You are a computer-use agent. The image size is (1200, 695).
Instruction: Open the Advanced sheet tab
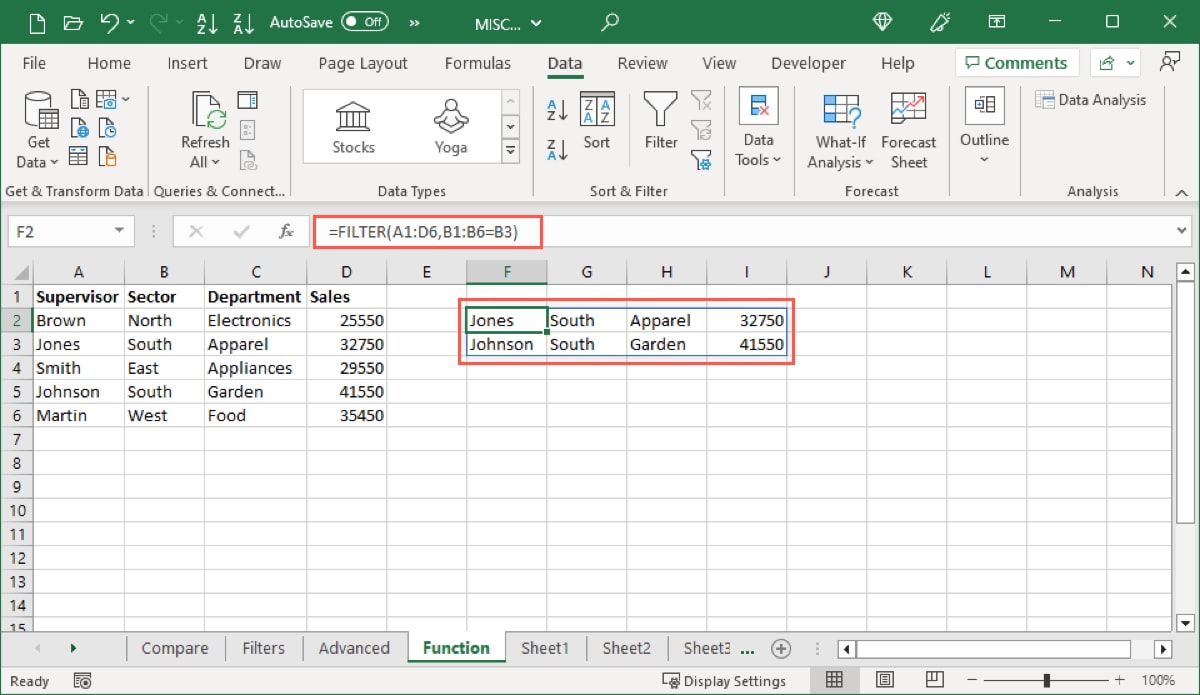(355, 648)
